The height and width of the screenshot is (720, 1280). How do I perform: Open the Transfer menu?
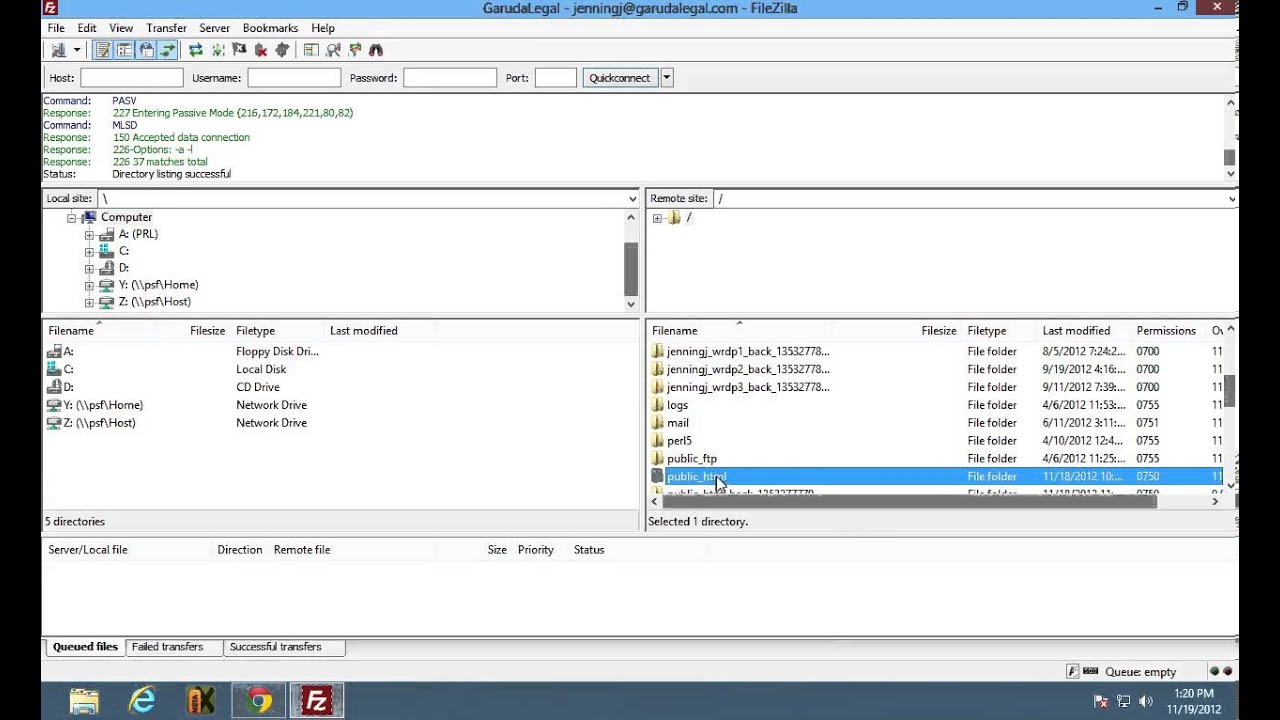coord(166,28)
